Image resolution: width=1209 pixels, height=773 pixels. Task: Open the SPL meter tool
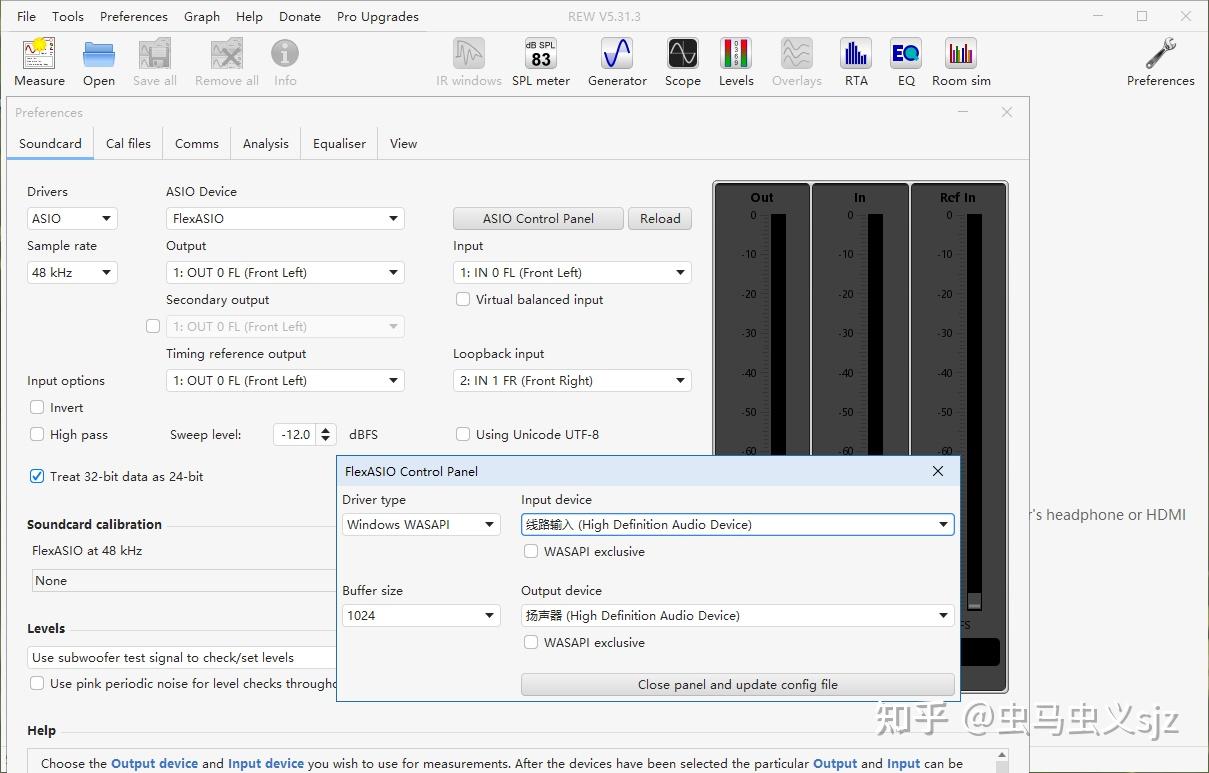[540, 62]
